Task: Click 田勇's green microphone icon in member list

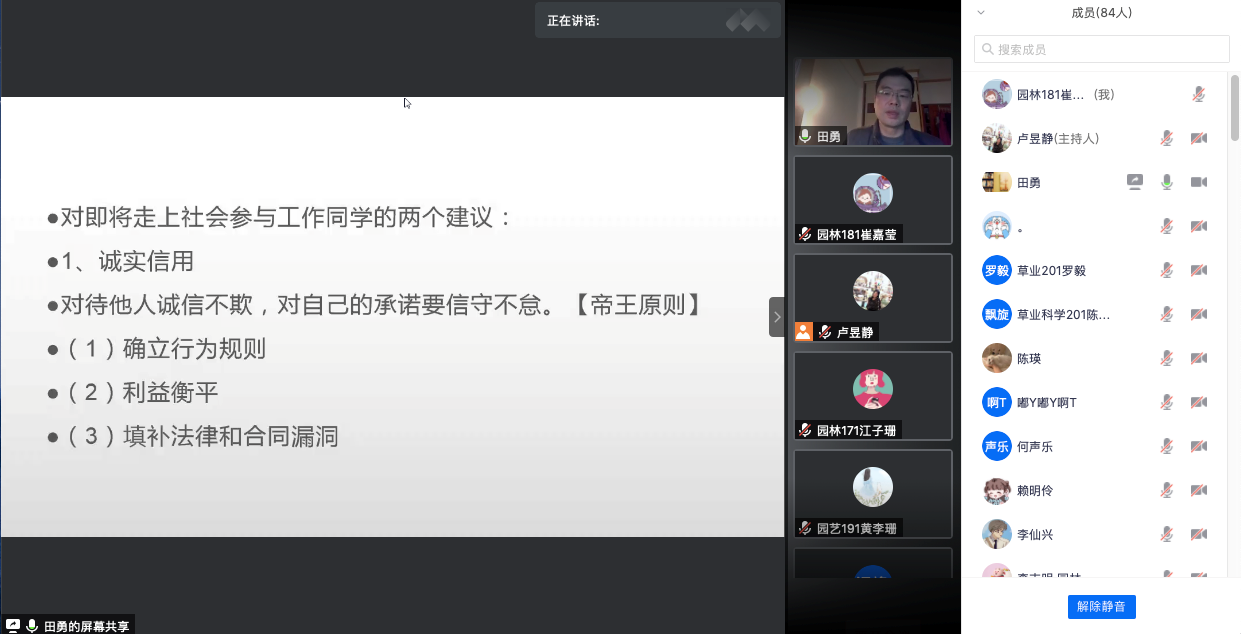Action: point(1166,182)
